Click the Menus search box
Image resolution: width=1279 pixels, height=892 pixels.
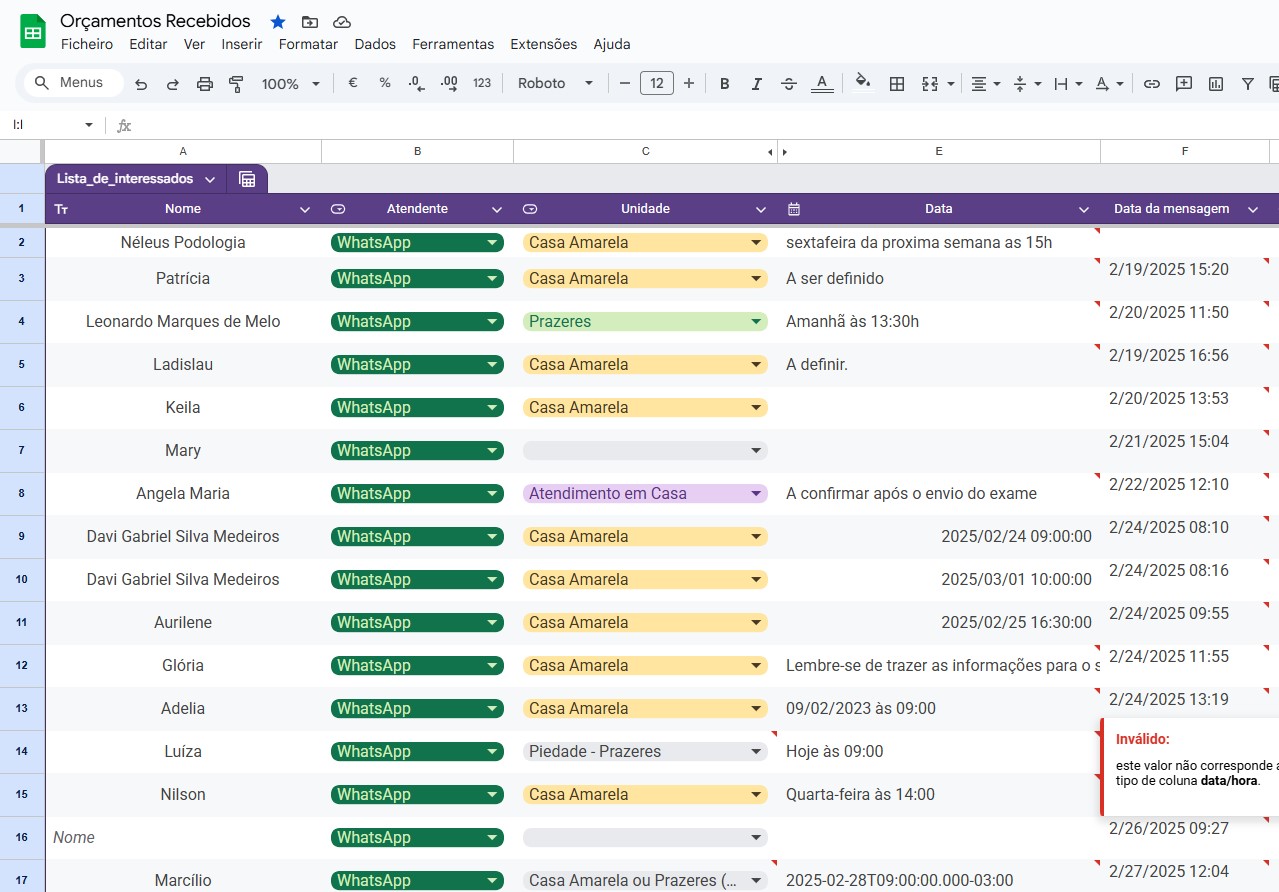pos(74,83)
